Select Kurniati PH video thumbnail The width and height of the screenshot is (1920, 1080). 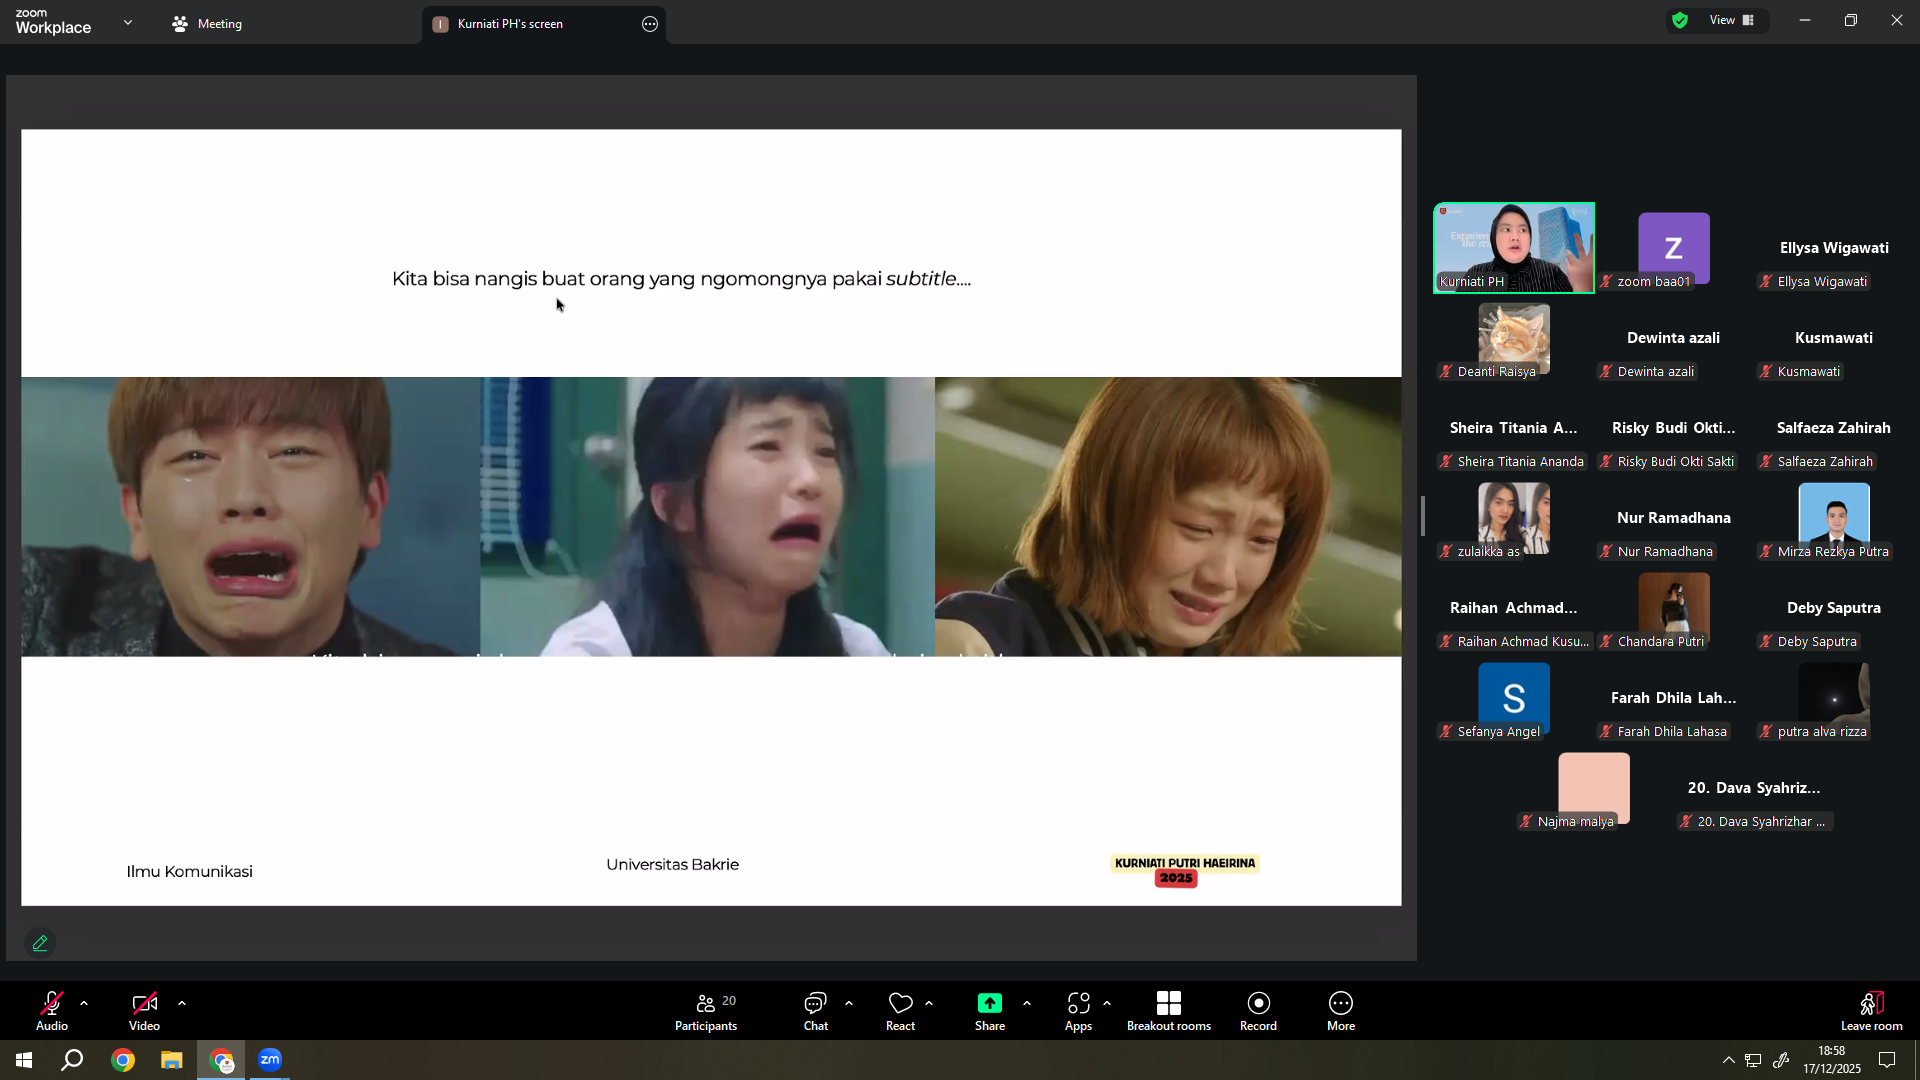pos(1514,248)
